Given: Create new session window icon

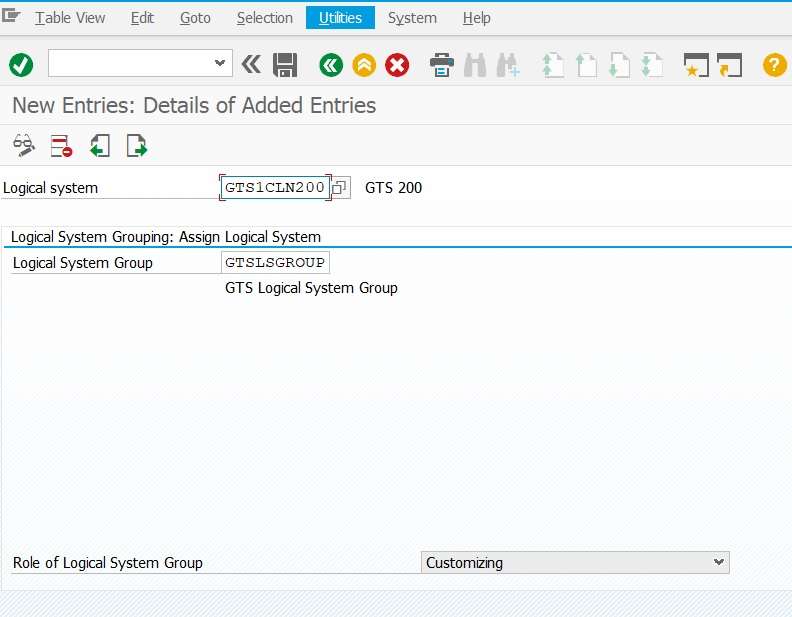Looking at the screenshot, I should (x=696, y=65).
